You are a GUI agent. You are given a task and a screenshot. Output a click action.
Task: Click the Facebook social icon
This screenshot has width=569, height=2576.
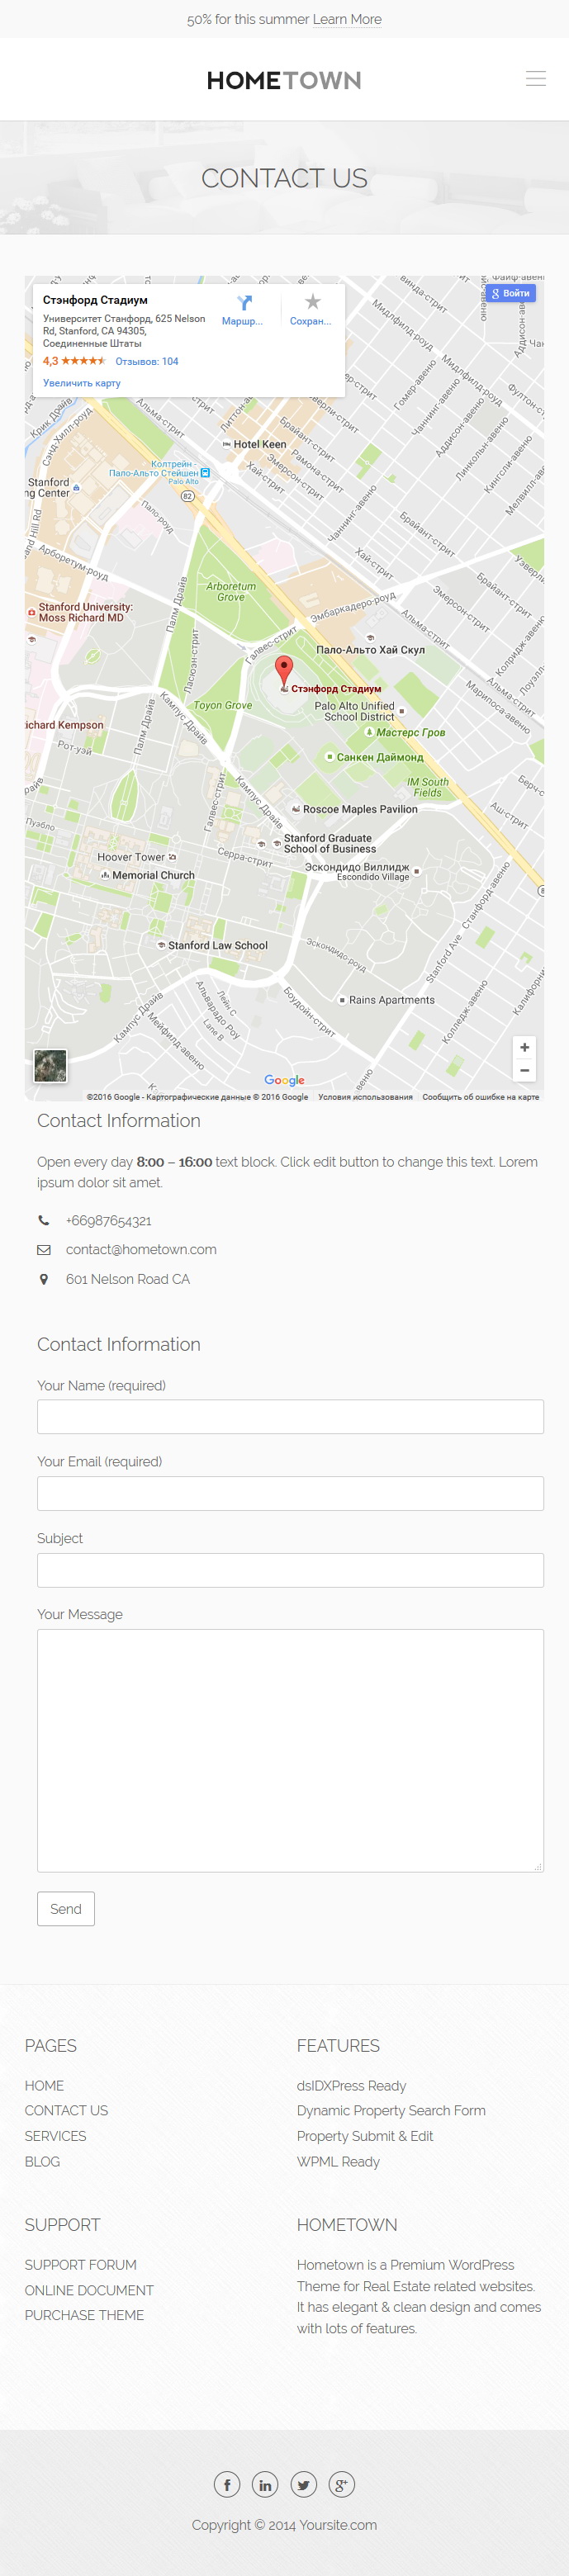click(x=227, y=2484)
